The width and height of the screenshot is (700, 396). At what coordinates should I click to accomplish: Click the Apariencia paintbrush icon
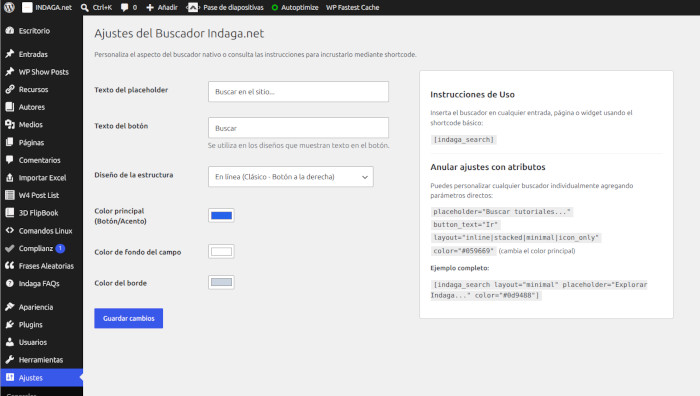coord(10,307)
